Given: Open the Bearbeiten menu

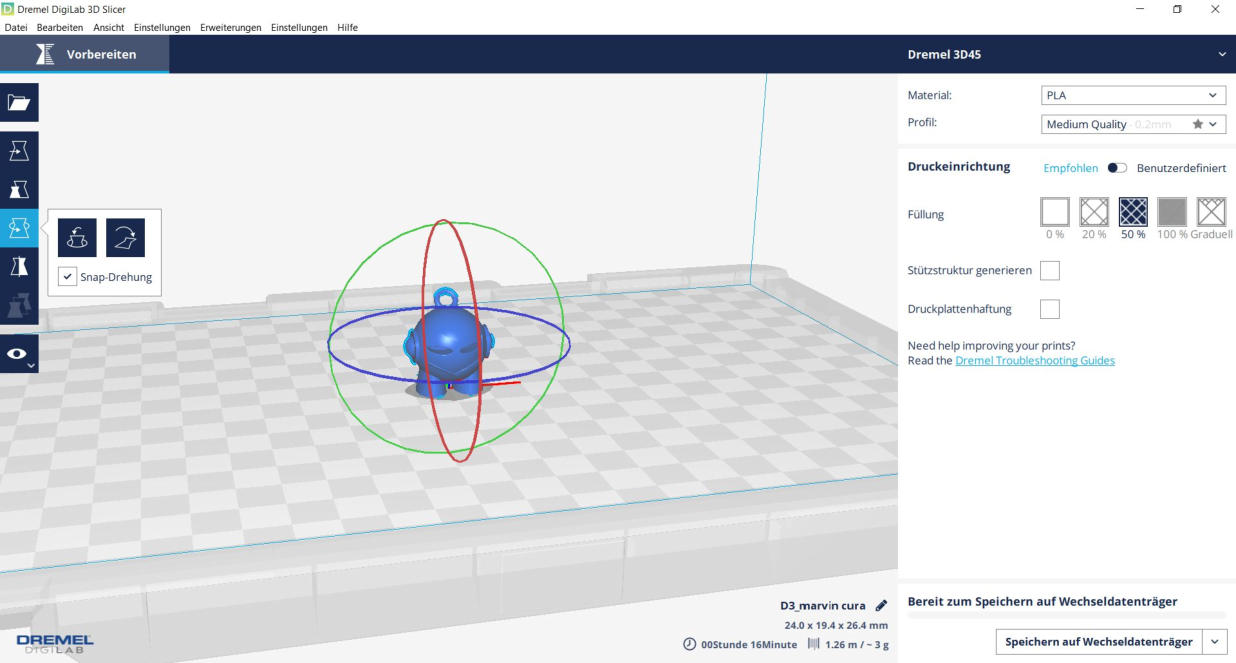Looking at the screenshot, I should [60, 27].
